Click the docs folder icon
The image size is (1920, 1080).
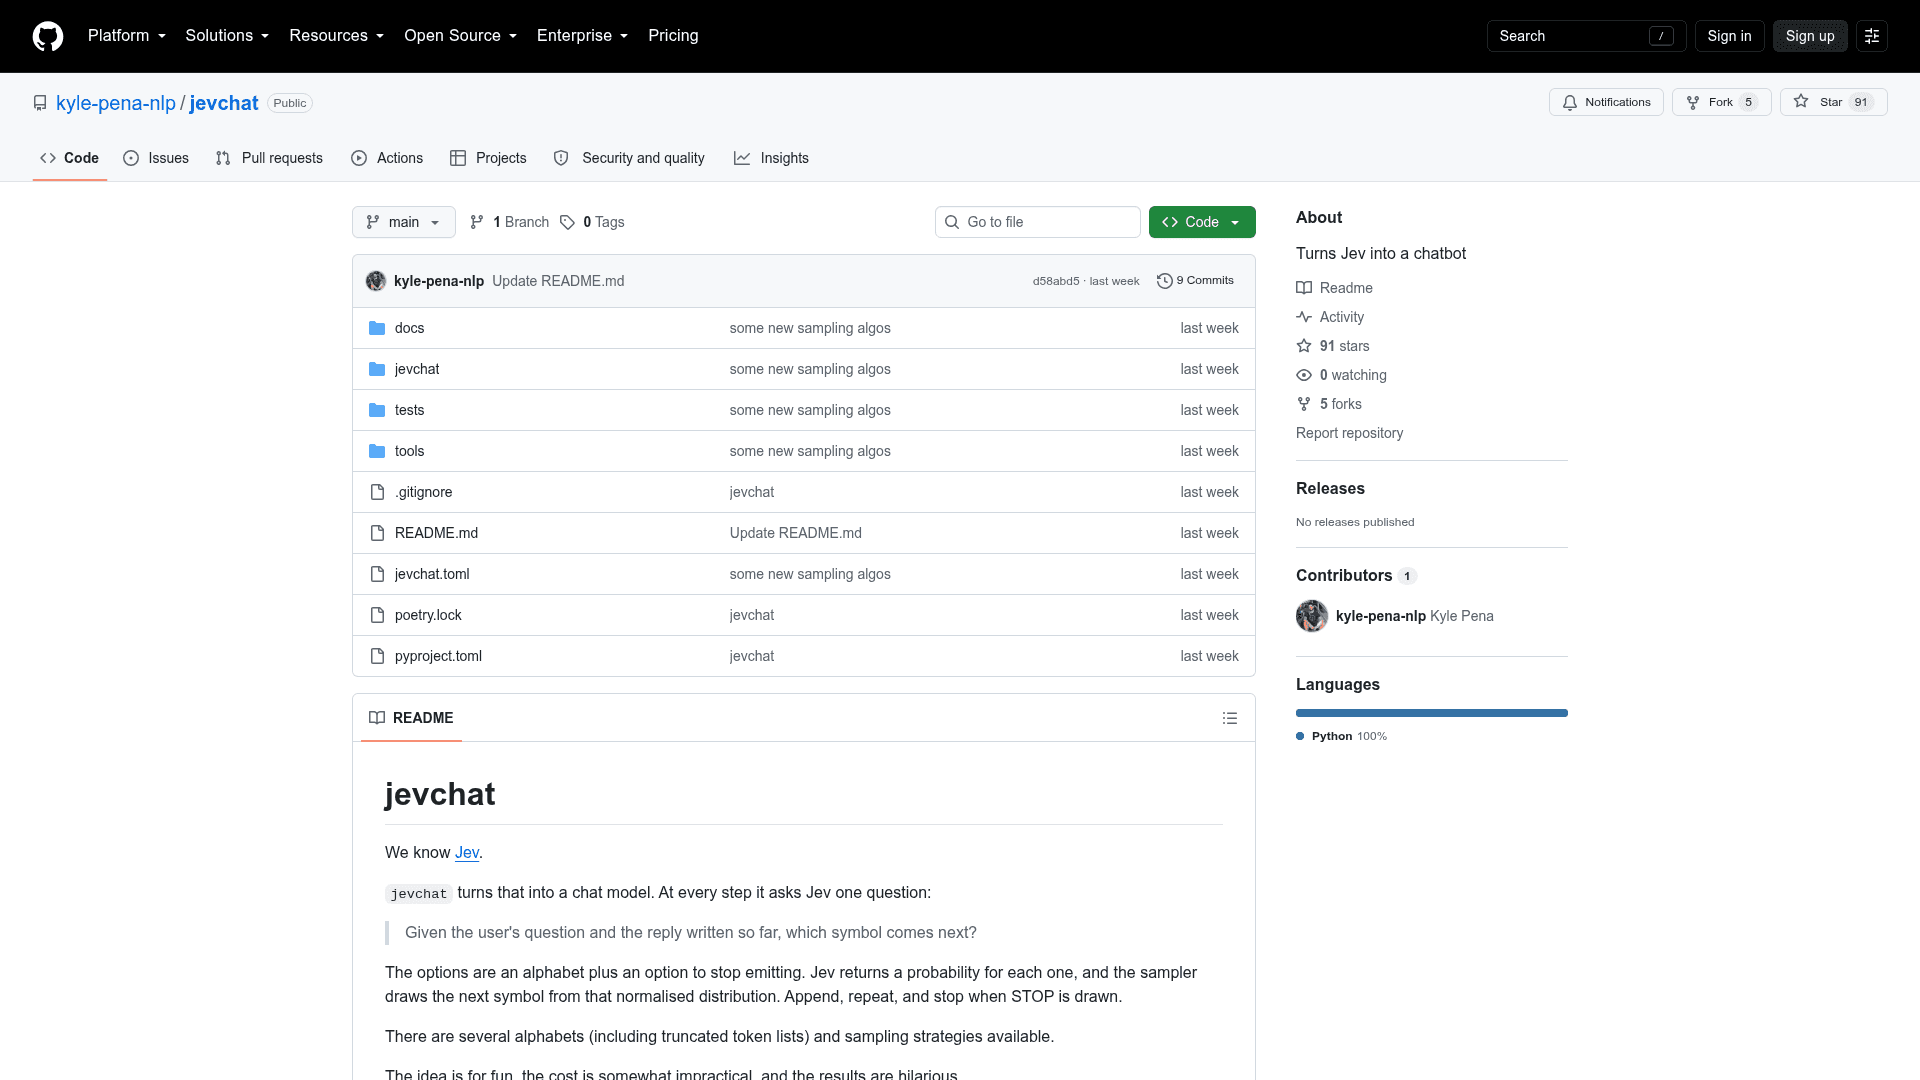pos(377,328)
